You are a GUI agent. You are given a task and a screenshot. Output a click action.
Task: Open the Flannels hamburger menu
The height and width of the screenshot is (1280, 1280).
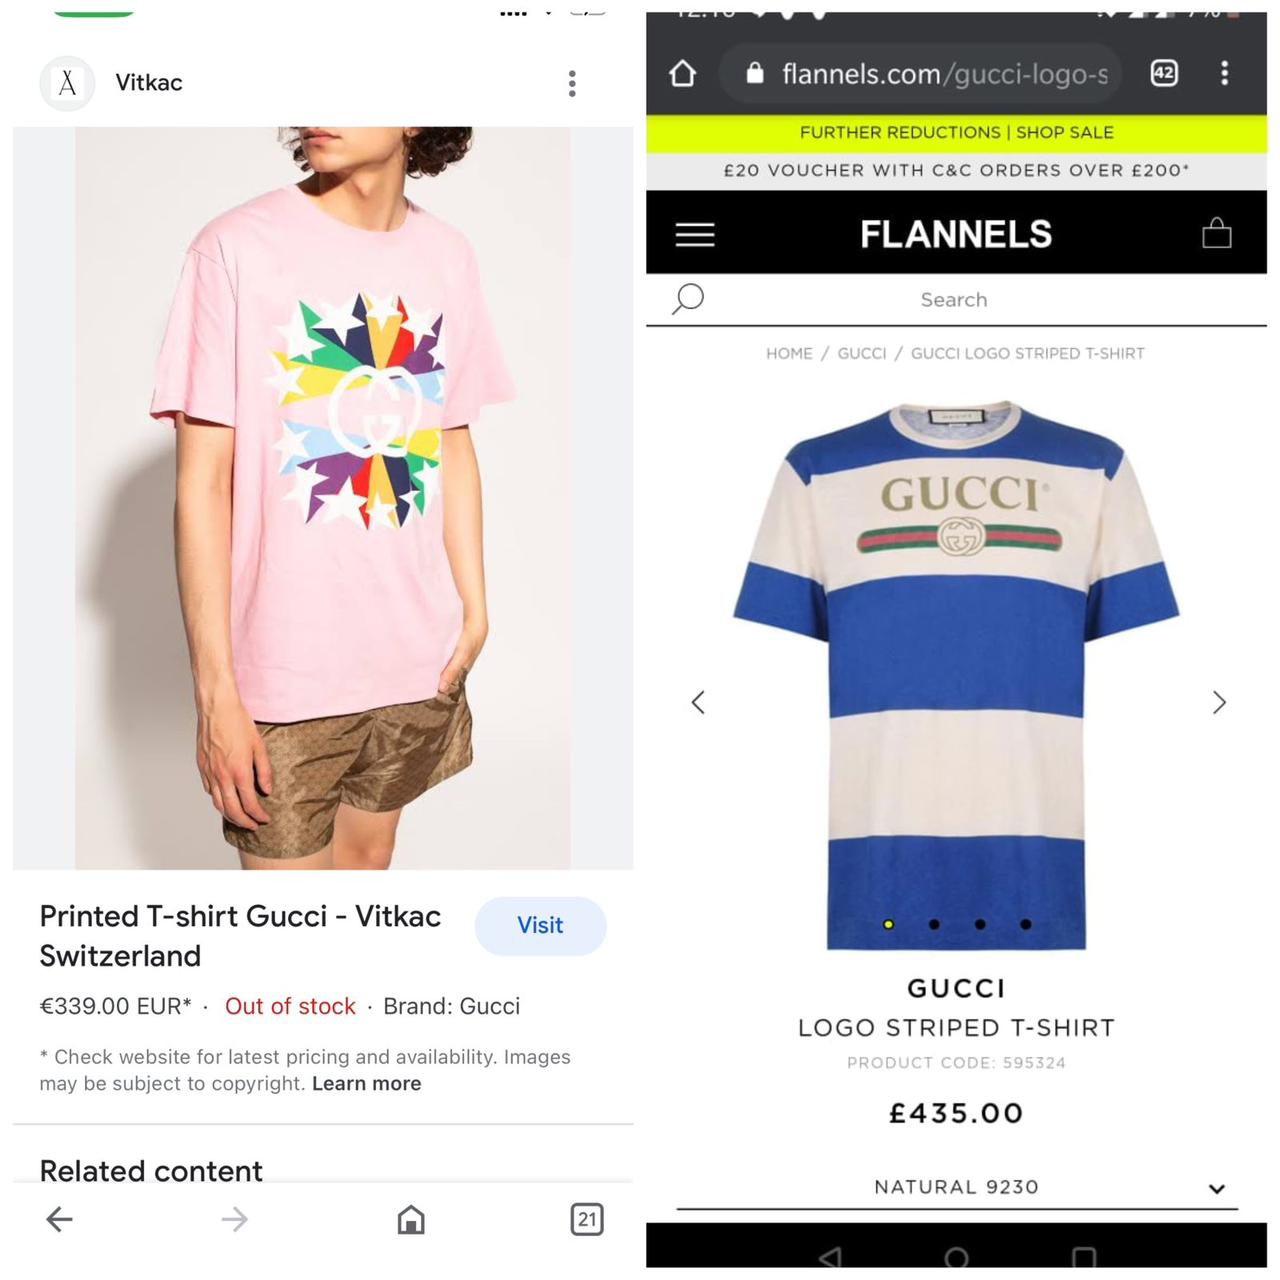pos(695,235)
